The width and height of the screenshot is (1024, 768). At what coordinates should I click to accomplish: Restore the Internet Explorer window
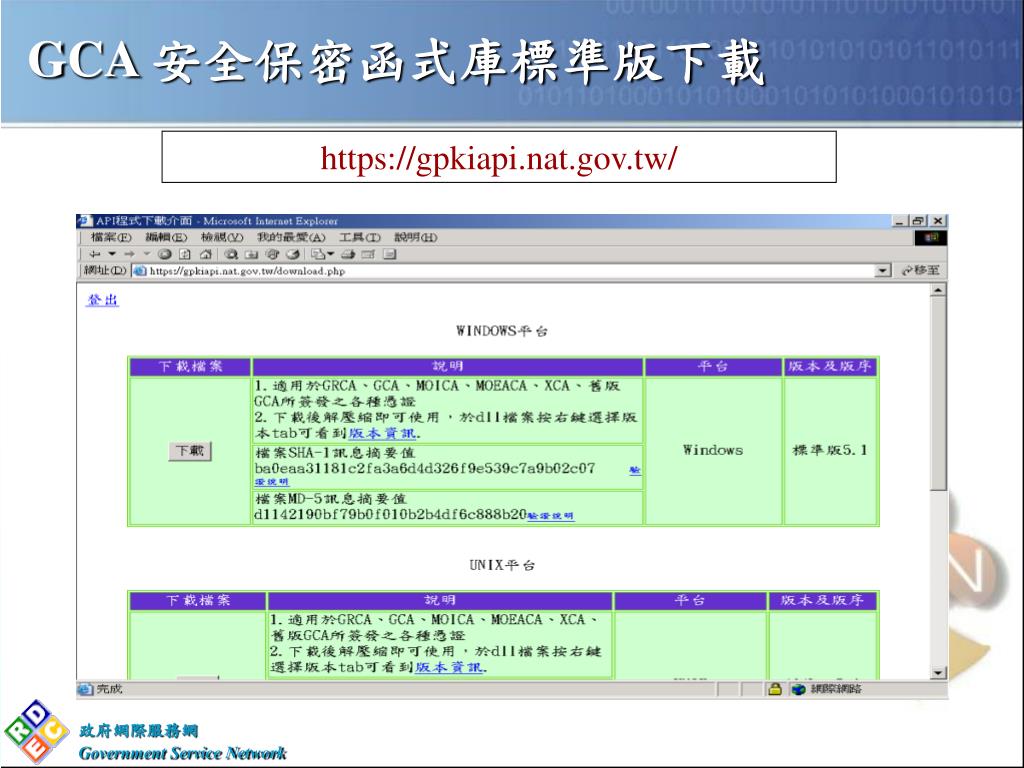point(918,221)
